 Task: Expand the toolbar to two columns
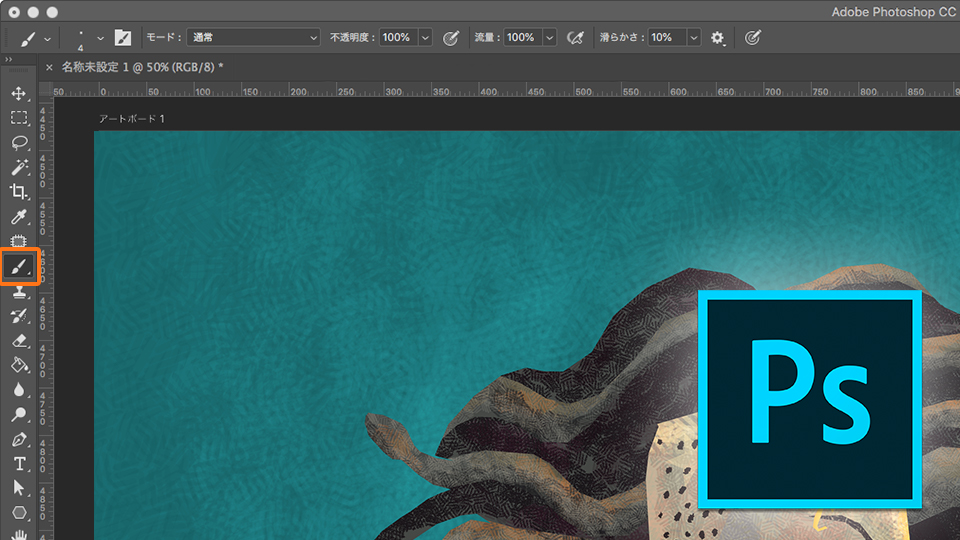point(9,59)
